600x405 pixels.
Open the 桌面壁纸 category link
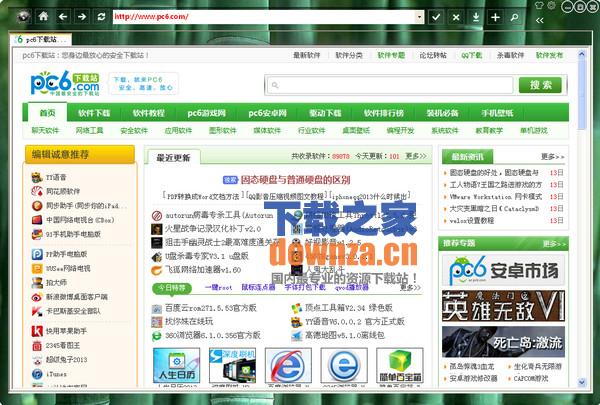pos(356,131)
